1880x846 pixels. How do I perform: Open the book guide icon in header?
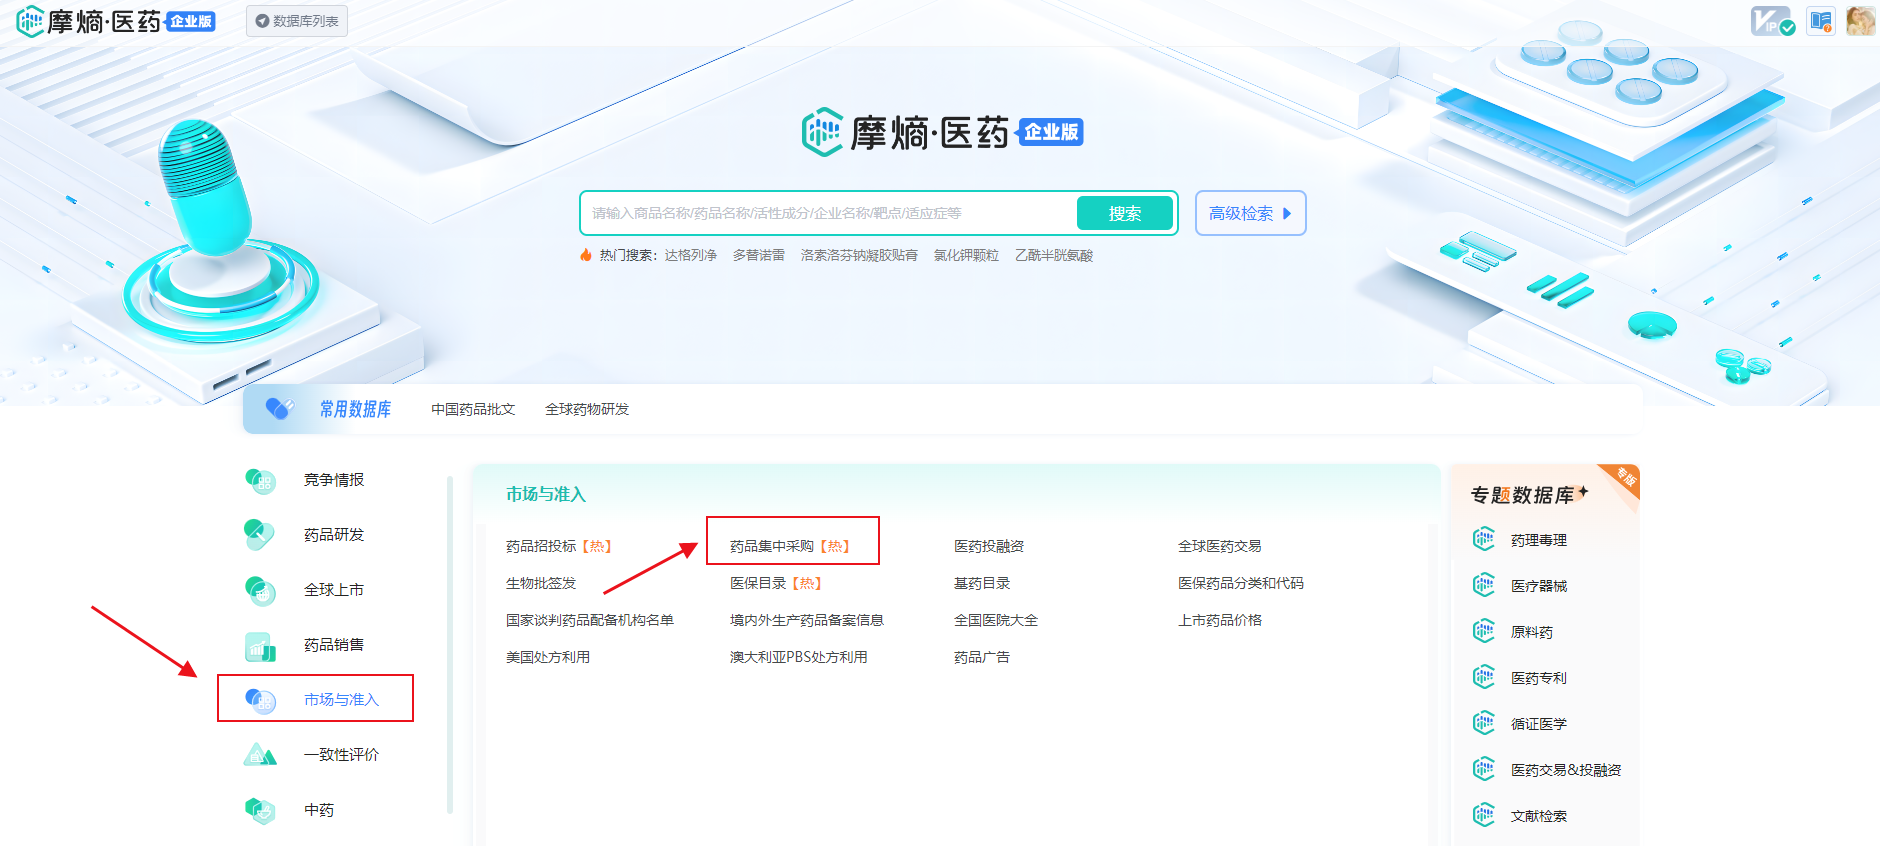click(x=1821, y=20)
